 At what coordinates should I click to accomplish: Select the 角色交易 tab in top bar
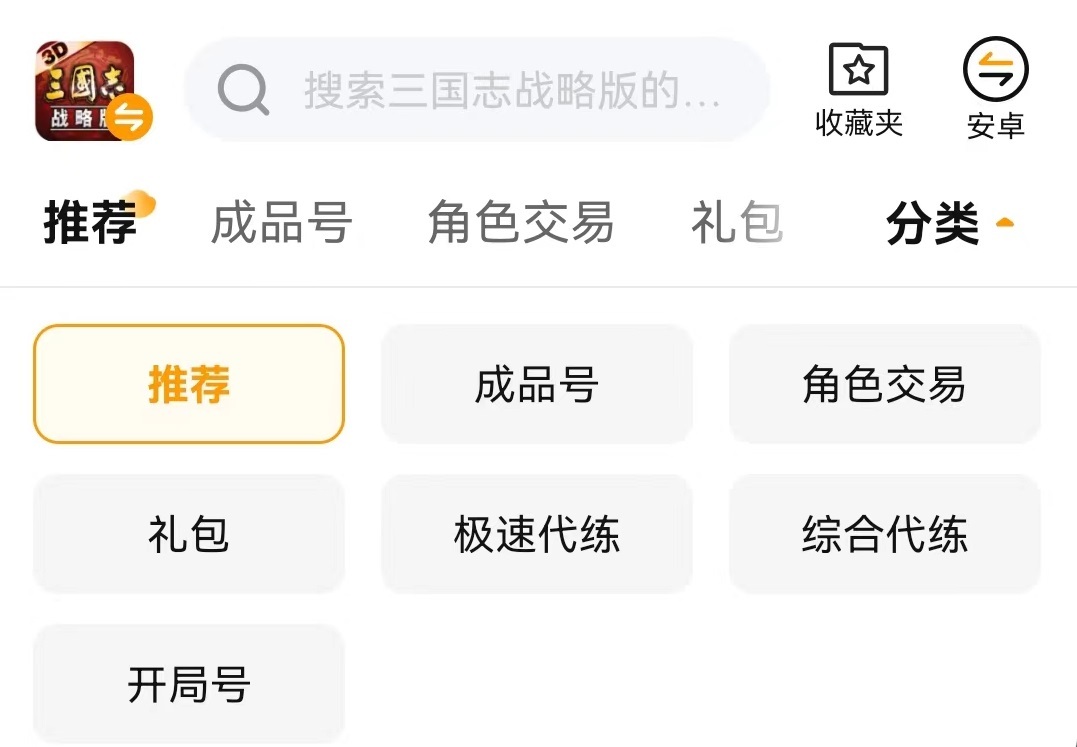pos(520,222)
